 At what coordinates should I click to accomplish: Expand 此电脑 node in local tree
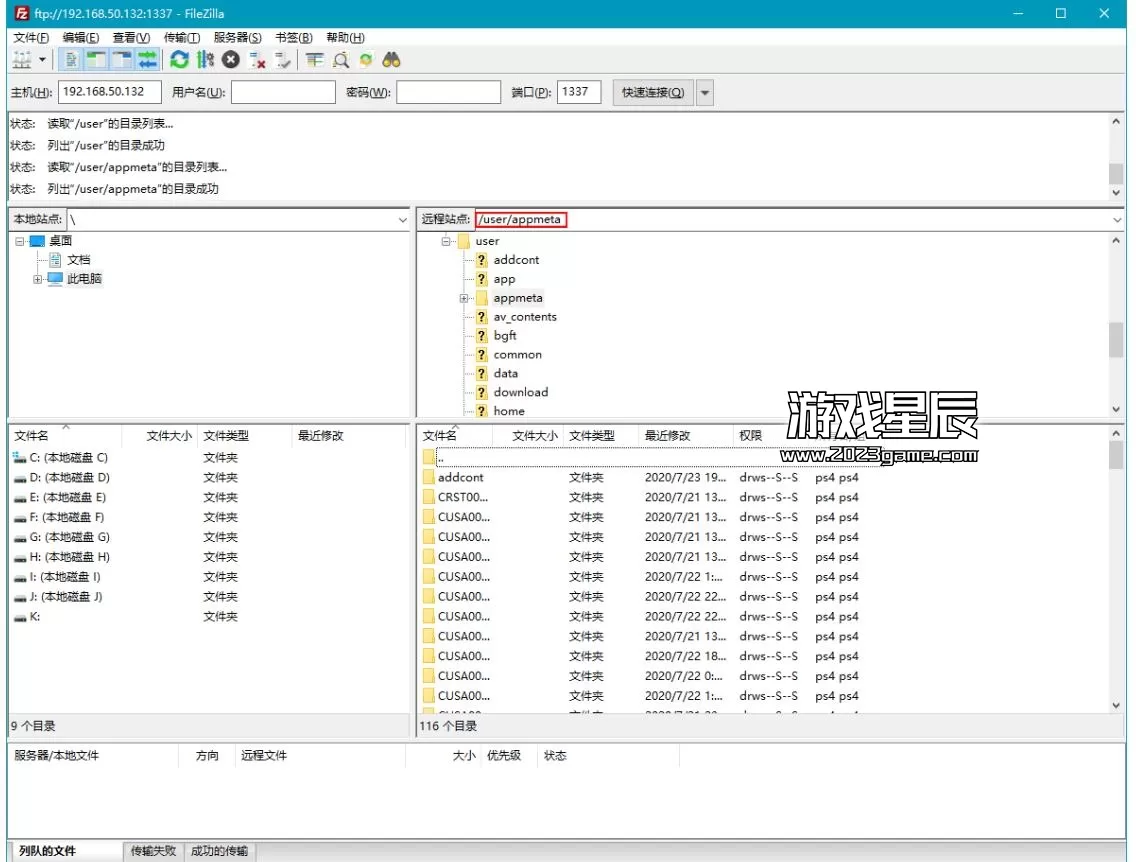point(37,279)
